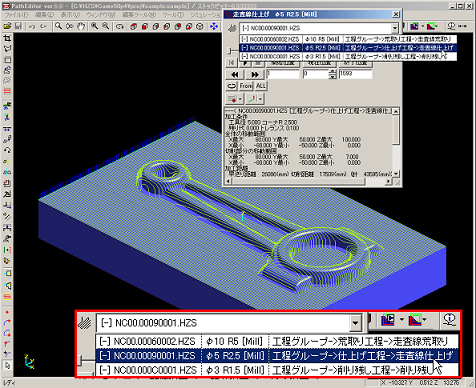The width and height of the screenshot is (476, 388).
Task: Click the レディ status bar text
Action: pos(9,383)
